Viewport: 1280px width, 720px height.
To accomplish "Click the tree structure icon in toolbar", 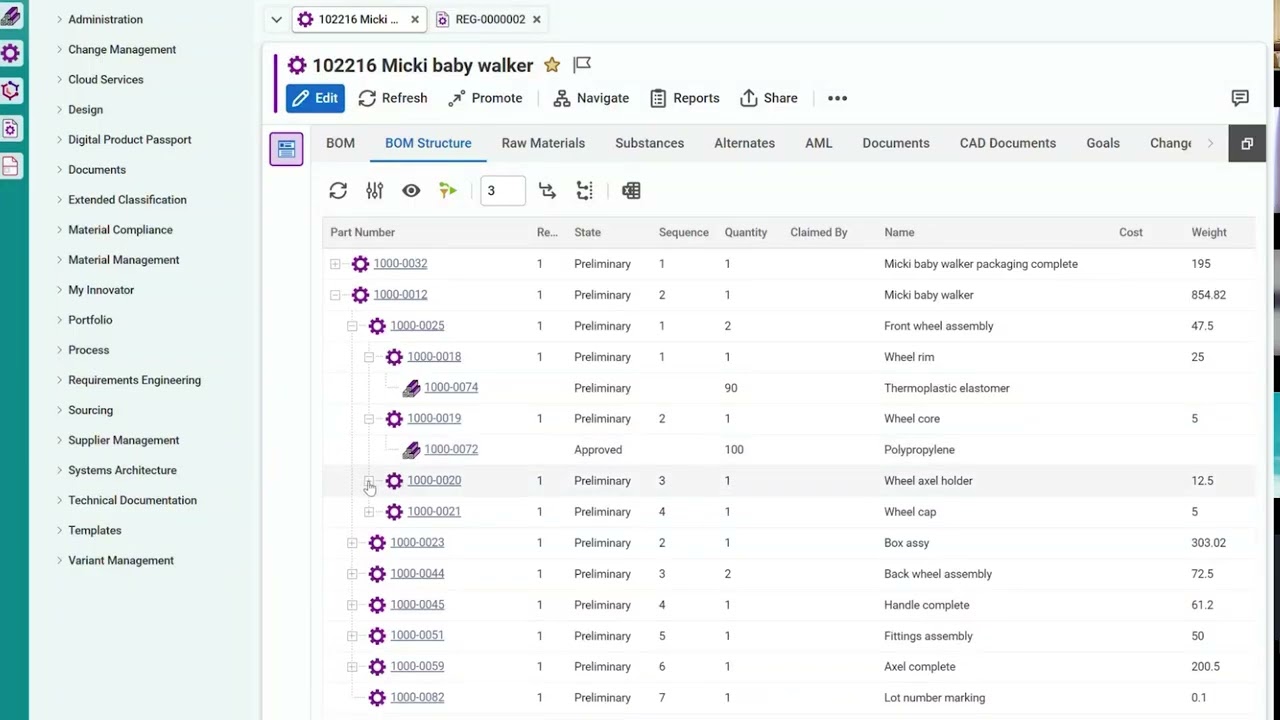I will pyautogui.click(x=585, y=190).
